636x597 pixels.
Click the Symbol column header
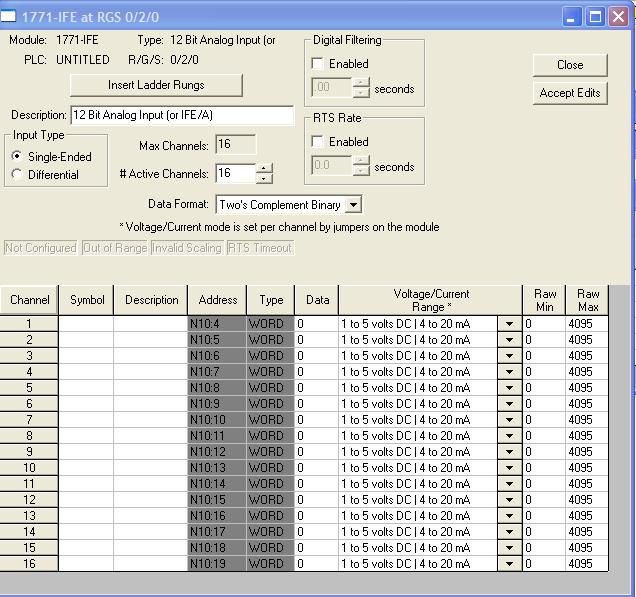pos(86,300)
